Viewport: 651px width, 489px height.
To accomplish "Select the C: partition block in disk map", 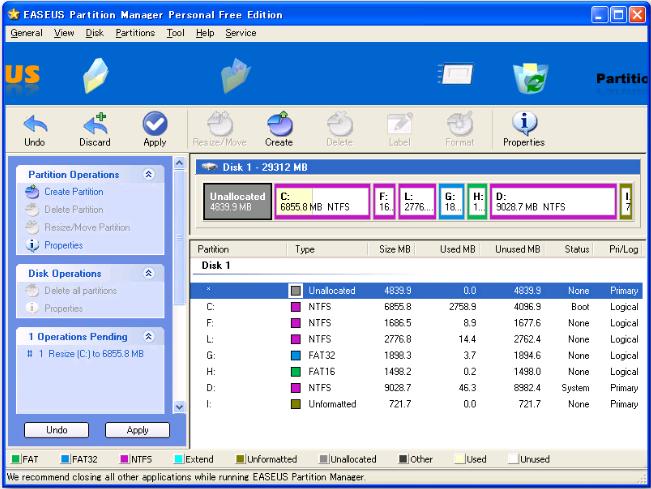I will pos(322,201).
